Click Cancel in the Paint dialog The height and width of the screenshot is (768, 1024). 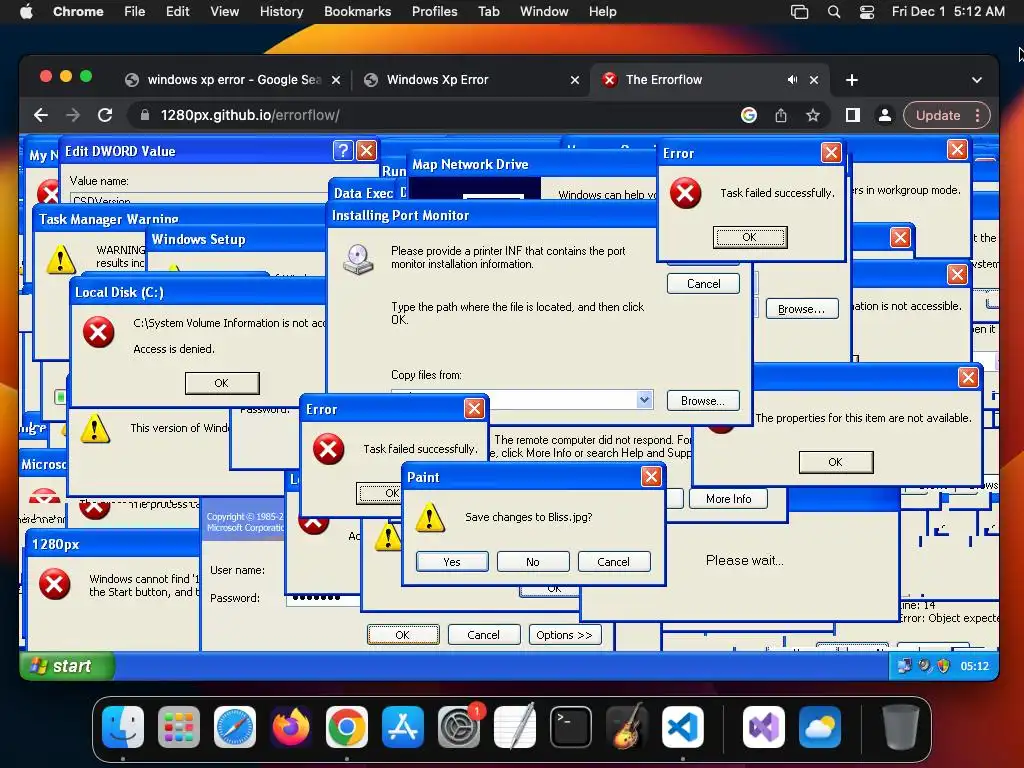(x=613, y=562)
